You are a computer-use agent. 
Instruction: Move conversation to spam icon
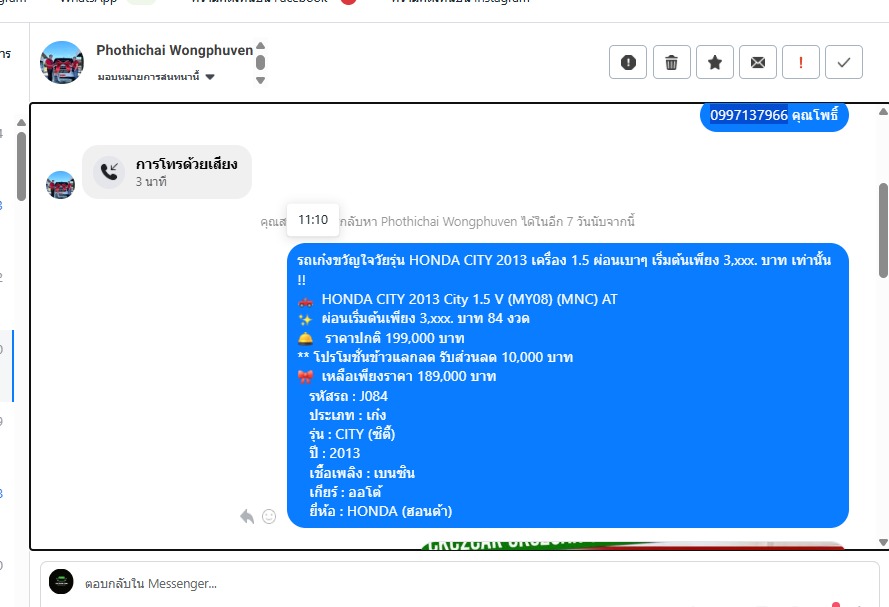(628, 62)
